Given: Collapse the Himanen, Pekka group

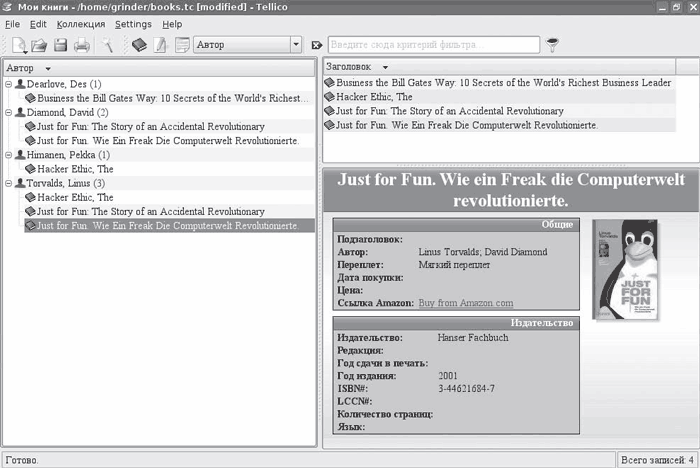Looking at the screenshot, I should point(8,156).
